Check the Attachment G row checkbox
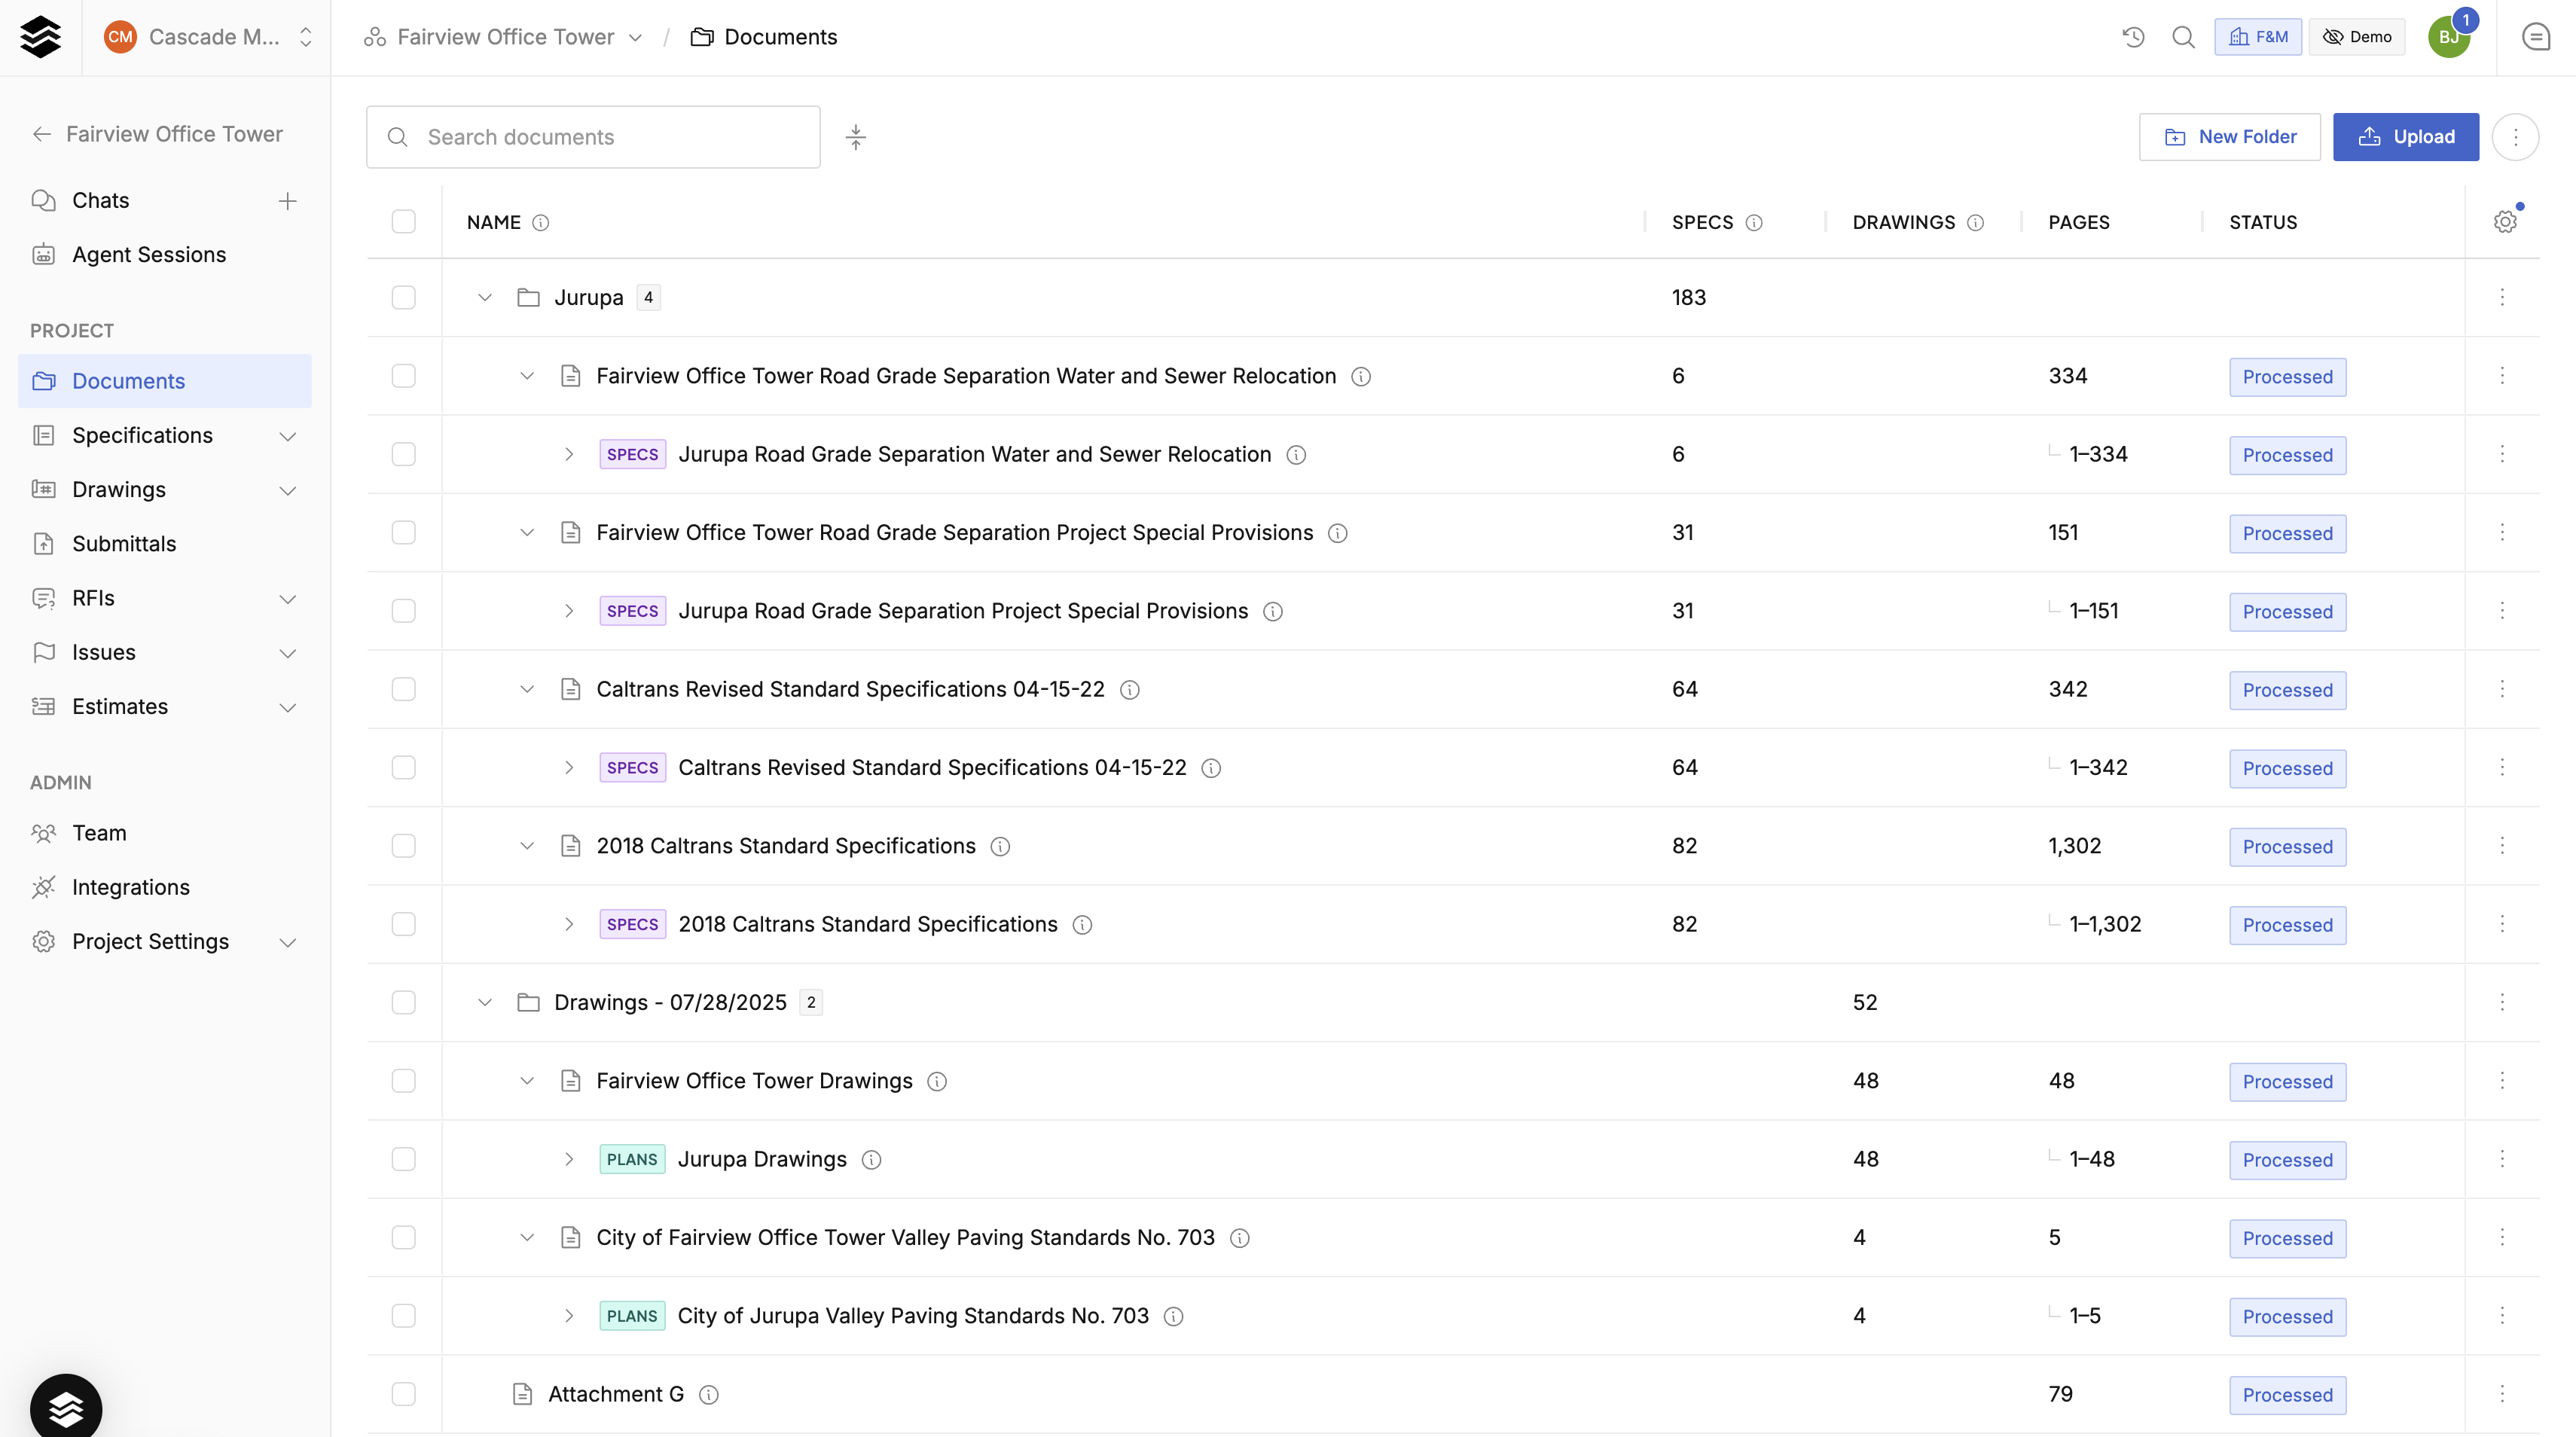The width and height of the screenshot is (2576, 1437). [403, 1394]
